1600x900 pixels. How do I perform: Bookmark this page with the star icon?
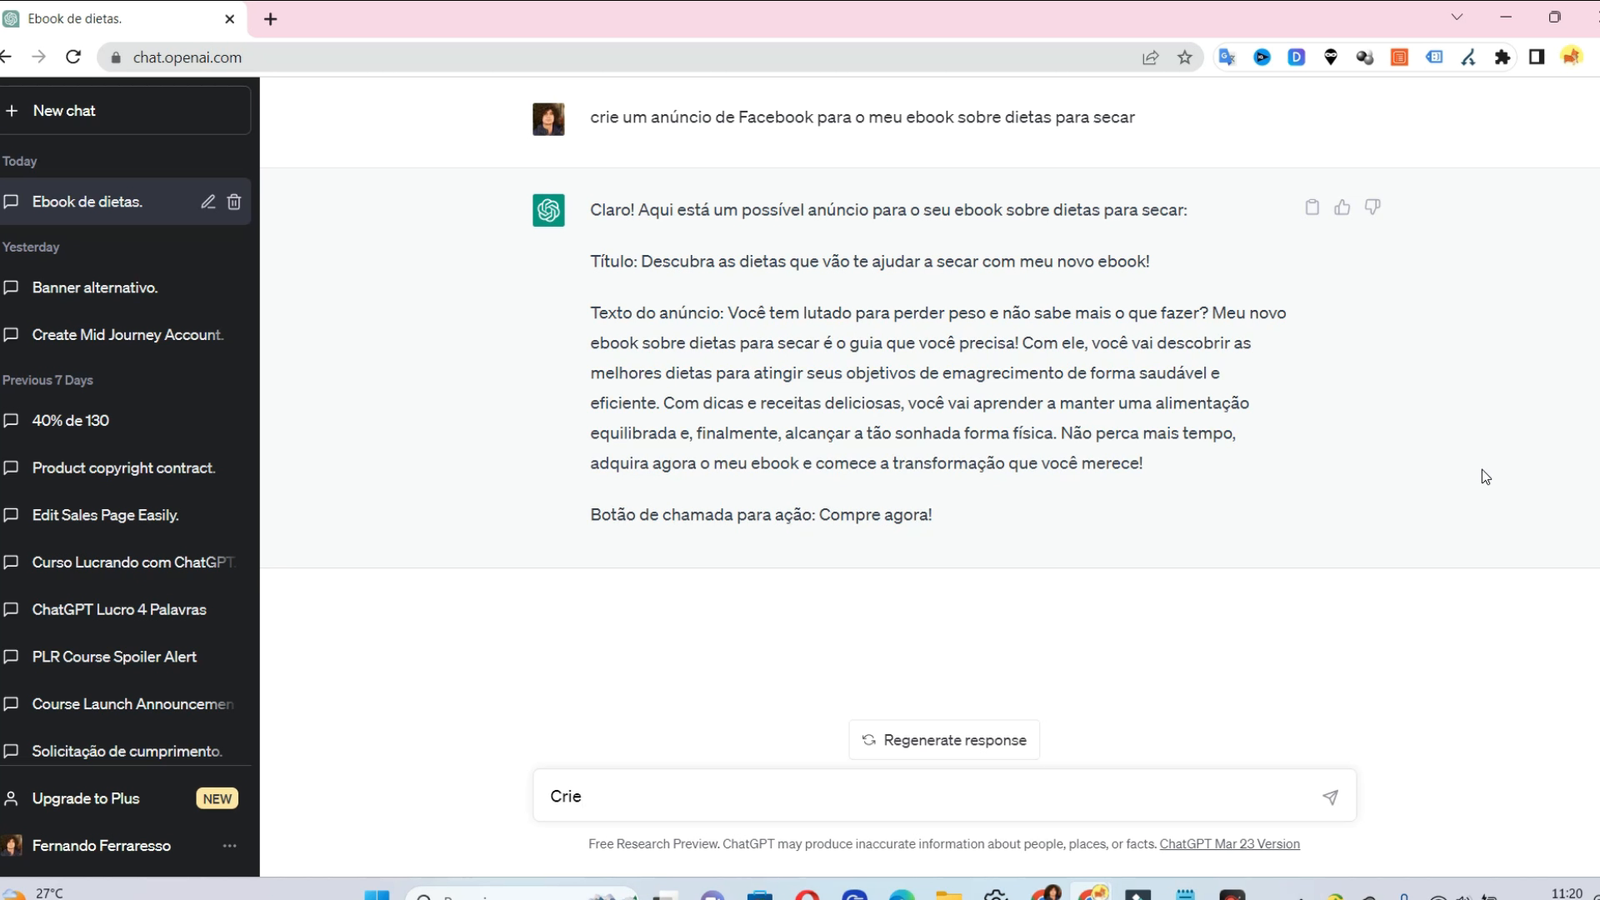pos(1185,58)
